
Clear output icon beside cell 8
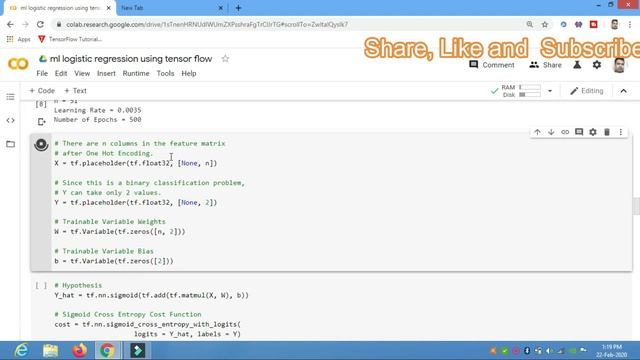[41, 122]
